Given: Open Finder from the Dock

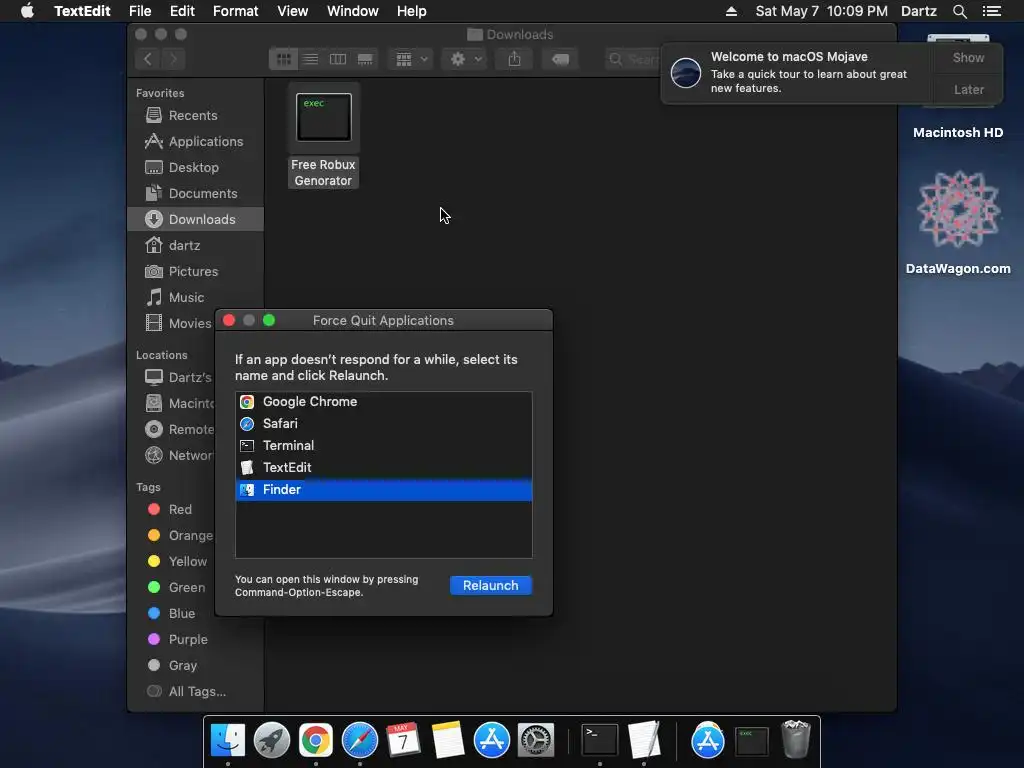Looking at the screenshot, I should [228, 740].
